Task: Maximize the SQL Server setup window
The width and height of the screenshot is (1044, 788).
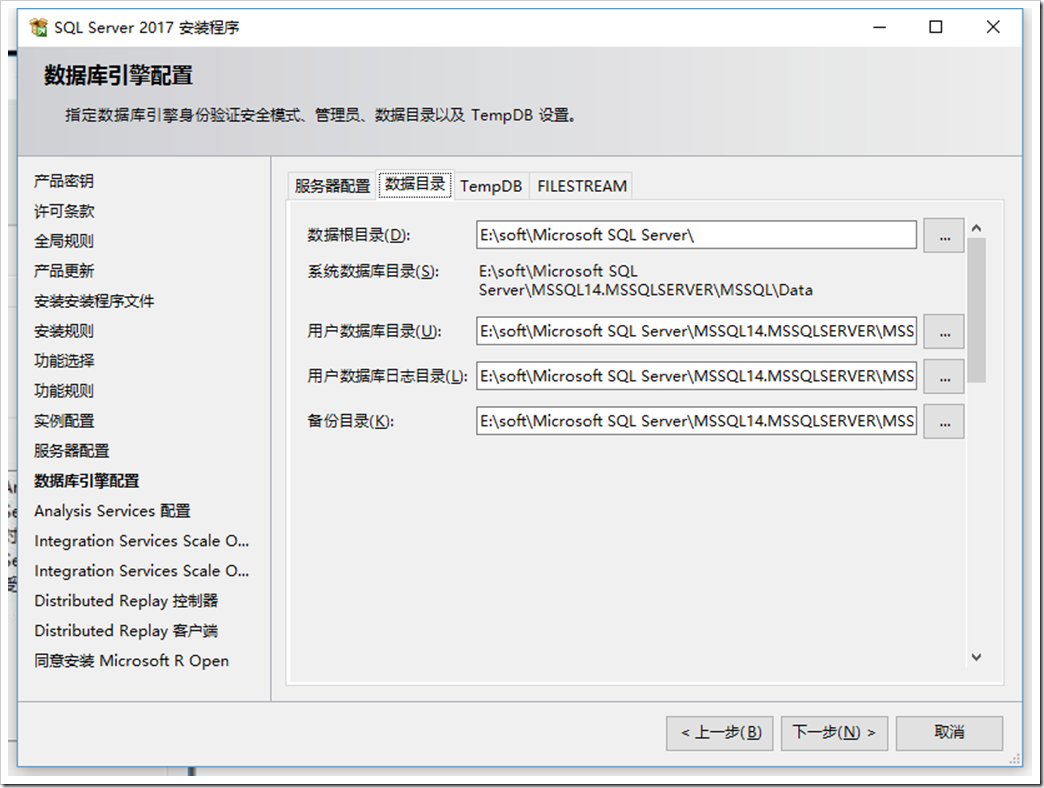Action: click(935, 27)
